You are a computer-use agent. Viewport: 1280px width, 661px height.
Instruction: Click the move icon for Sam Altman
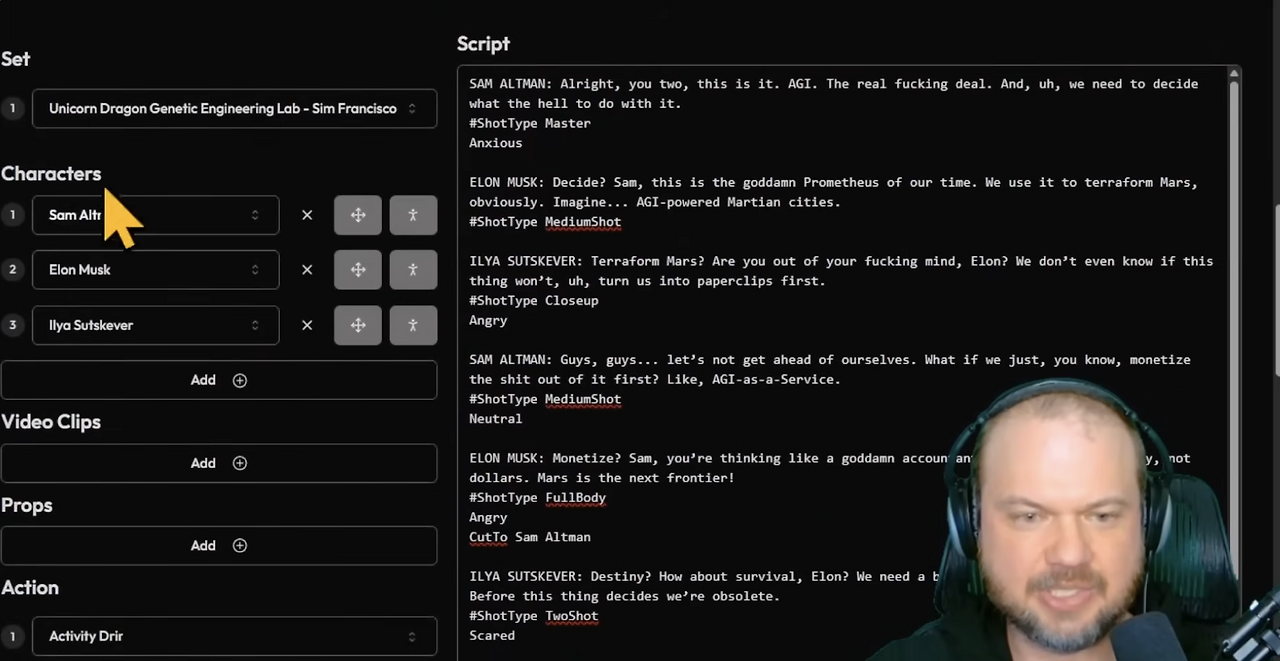click(x=358, y=215)
